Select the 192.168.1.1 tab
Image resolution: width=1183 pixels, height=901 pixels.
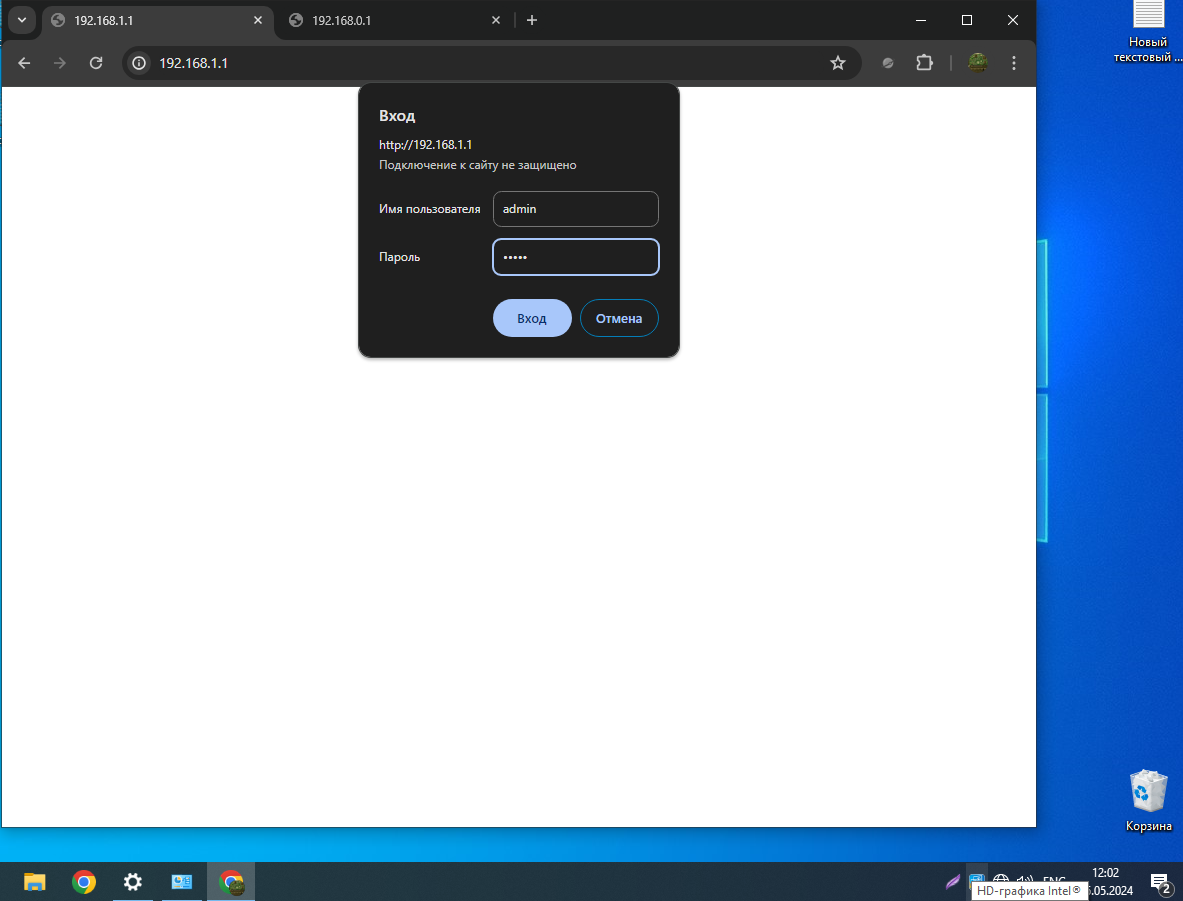pyautogui.click(x=150, y=20)
